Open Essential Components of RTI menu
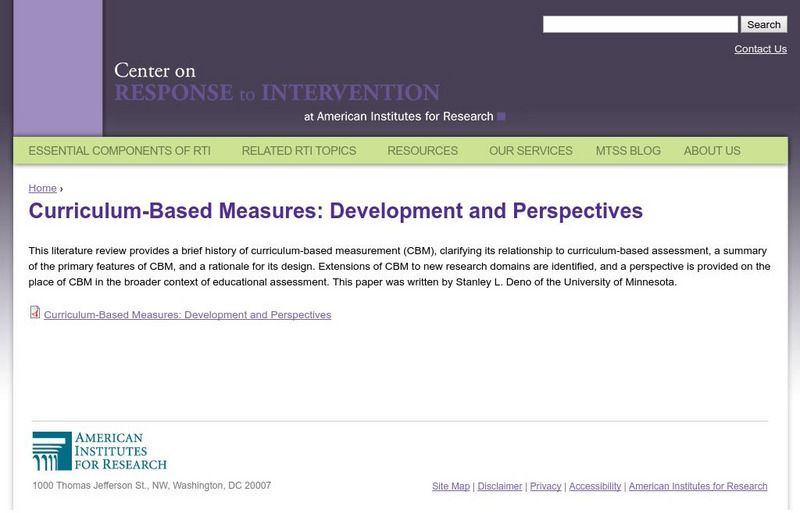The width and height of the screenshot is (800, 513). pyautogui.click(x=119, y=151)
